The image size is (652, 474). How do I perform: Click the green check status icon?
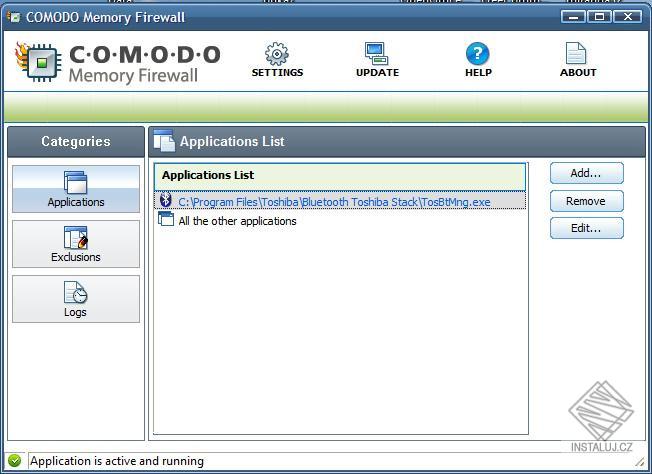pyautogui.click(x=15, y=460)
